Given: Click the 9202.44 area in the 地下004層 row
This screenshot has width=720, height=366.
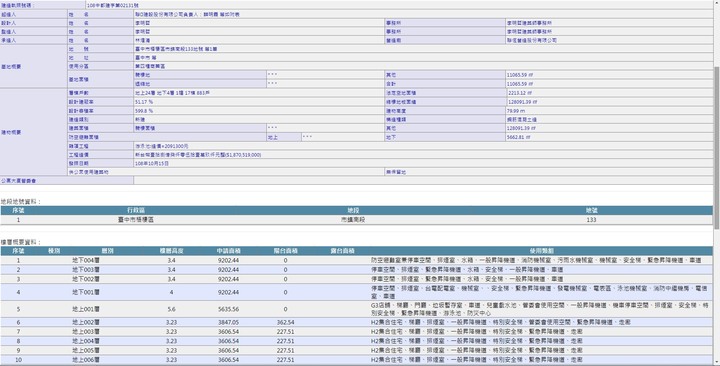Looking at the screenshot, I should pyautogui.click(x=228, y=260).
